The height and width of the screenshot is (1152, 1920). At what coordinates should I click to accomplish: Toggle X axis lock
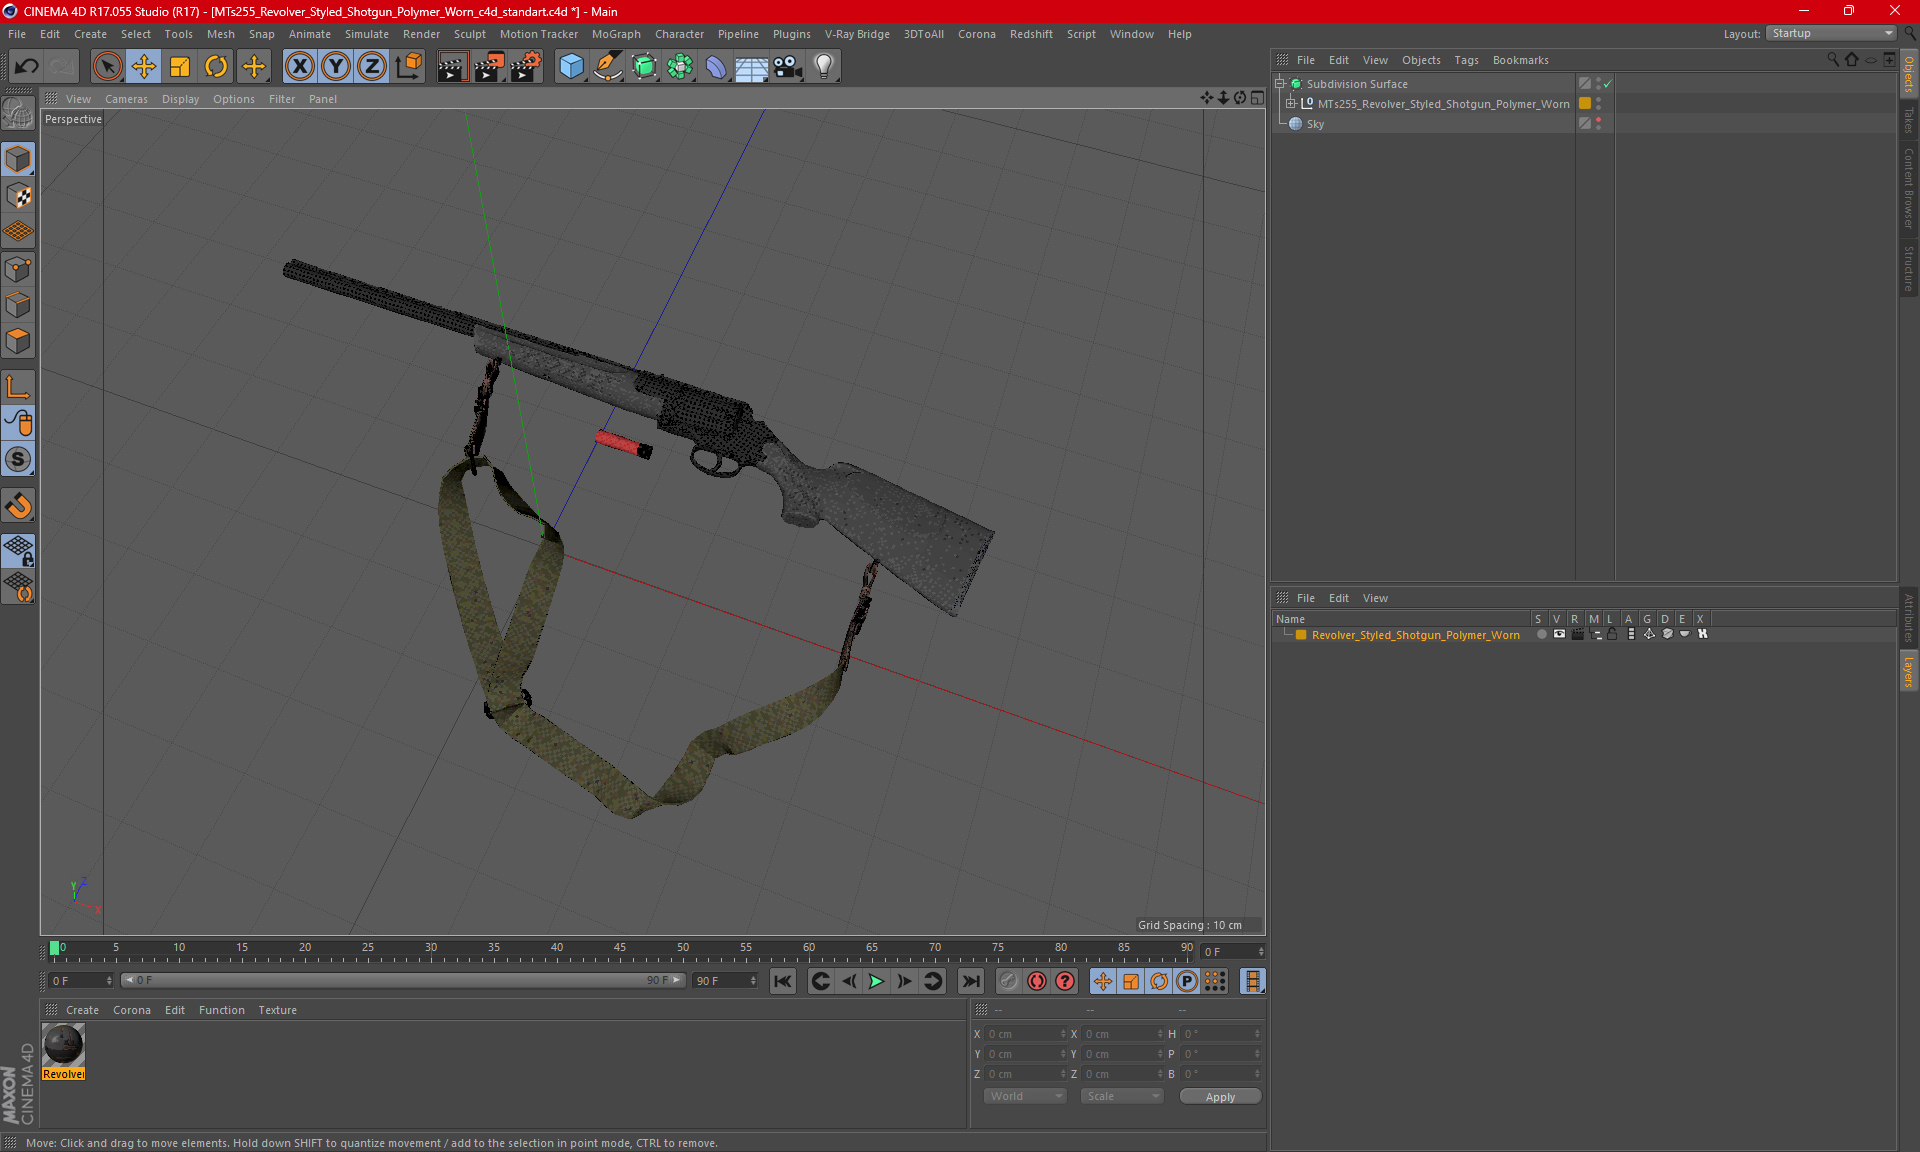pos(299,67)
